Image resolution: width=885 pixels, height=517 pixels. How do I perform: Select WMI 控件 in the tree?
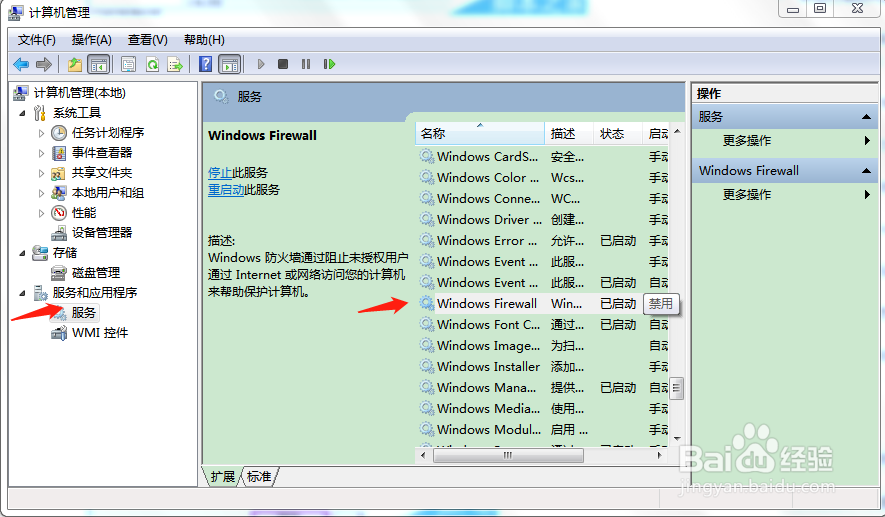pos(100,333)
